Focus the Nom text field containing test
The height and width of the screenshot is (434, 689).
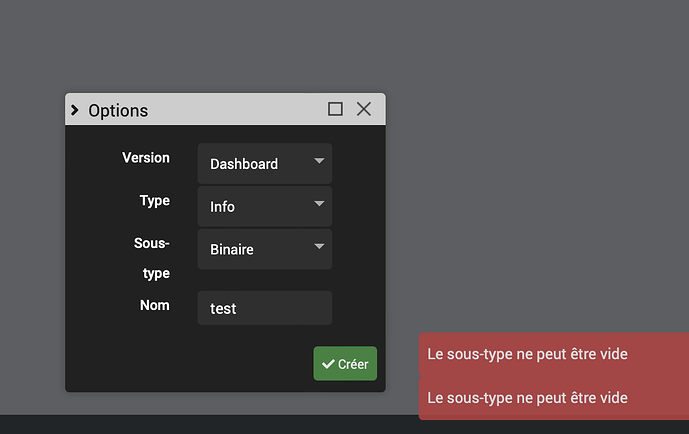264,309
